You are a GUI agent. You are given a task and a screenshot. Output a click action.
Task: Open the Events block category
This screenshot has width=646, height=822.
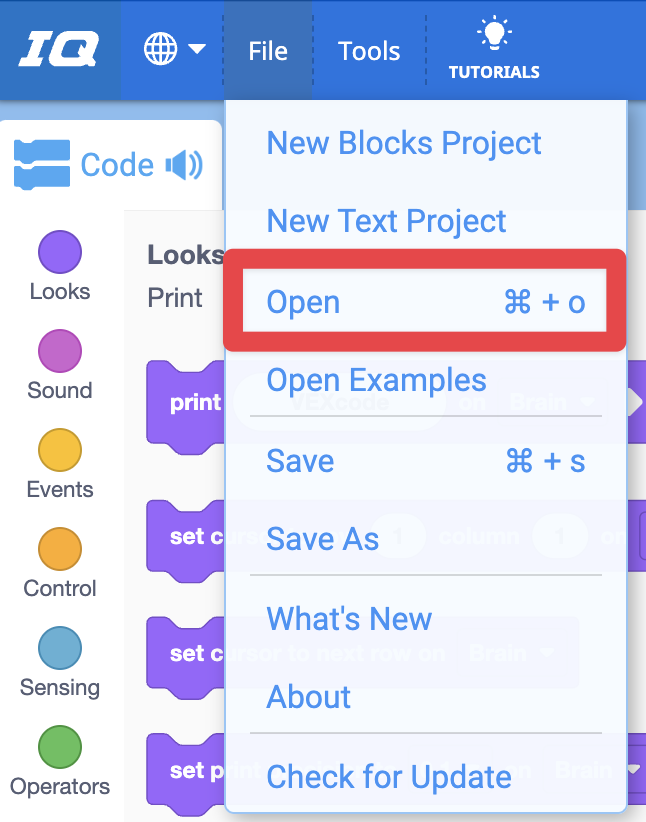pyautogui.click(x=59, y=461)
